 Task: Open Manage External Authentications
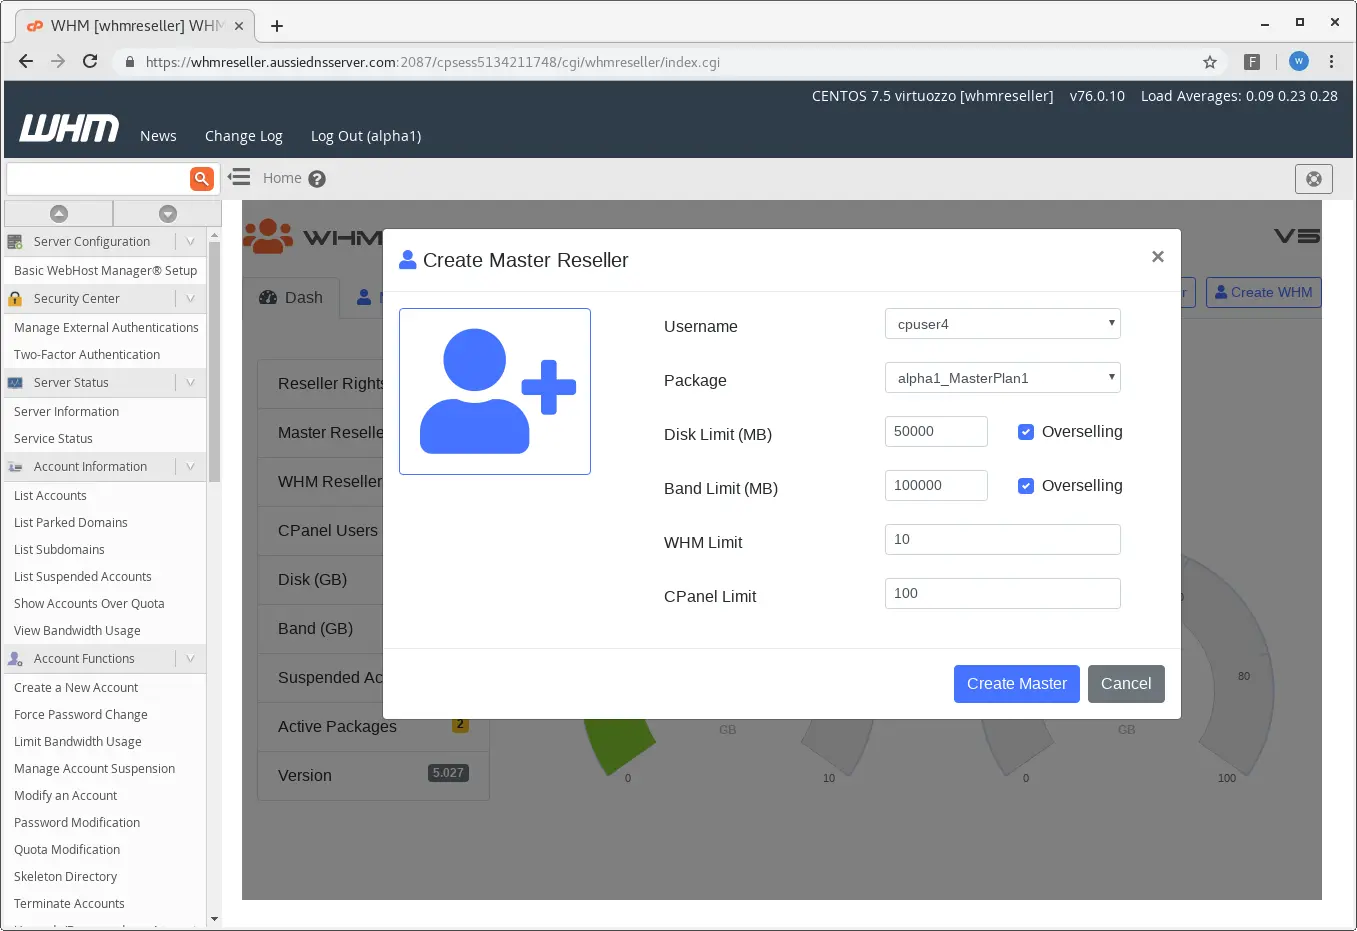coord(105,328)
